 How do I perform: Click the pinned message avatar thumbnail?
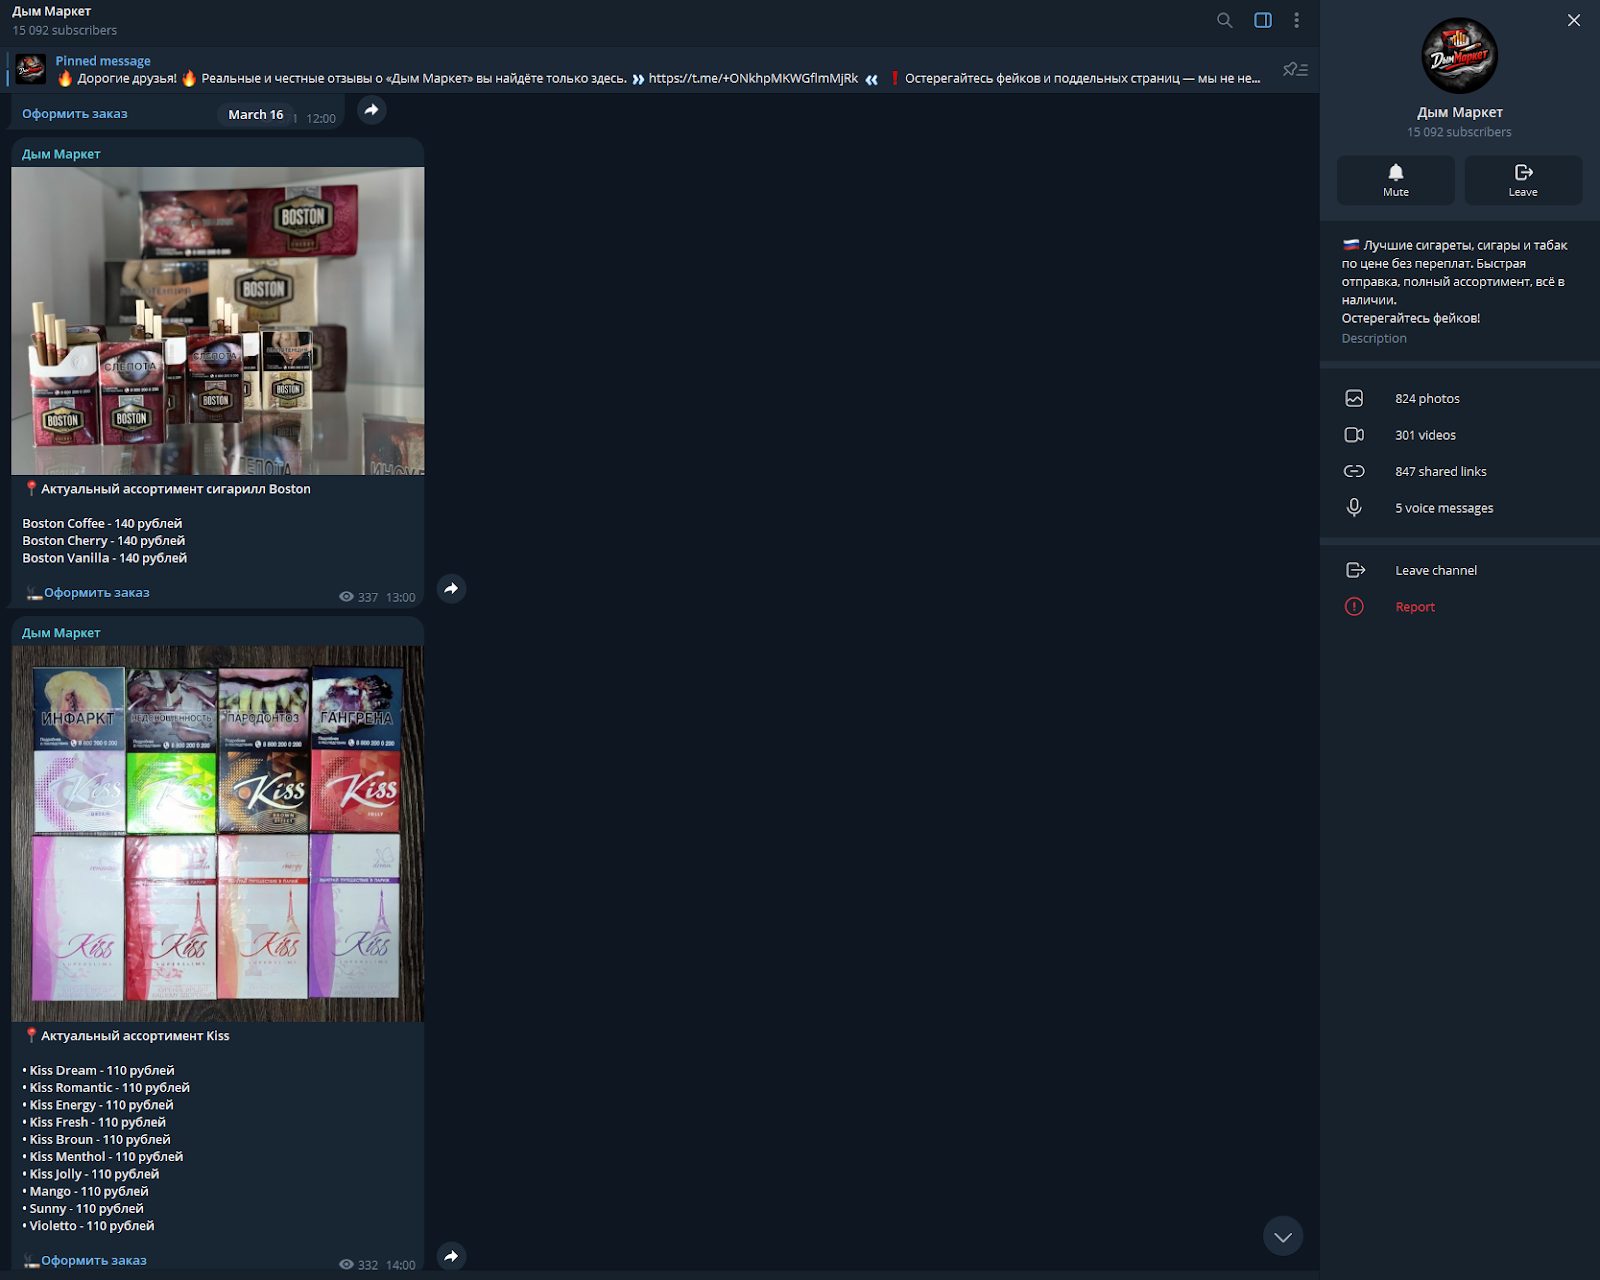tap(30, 69)
